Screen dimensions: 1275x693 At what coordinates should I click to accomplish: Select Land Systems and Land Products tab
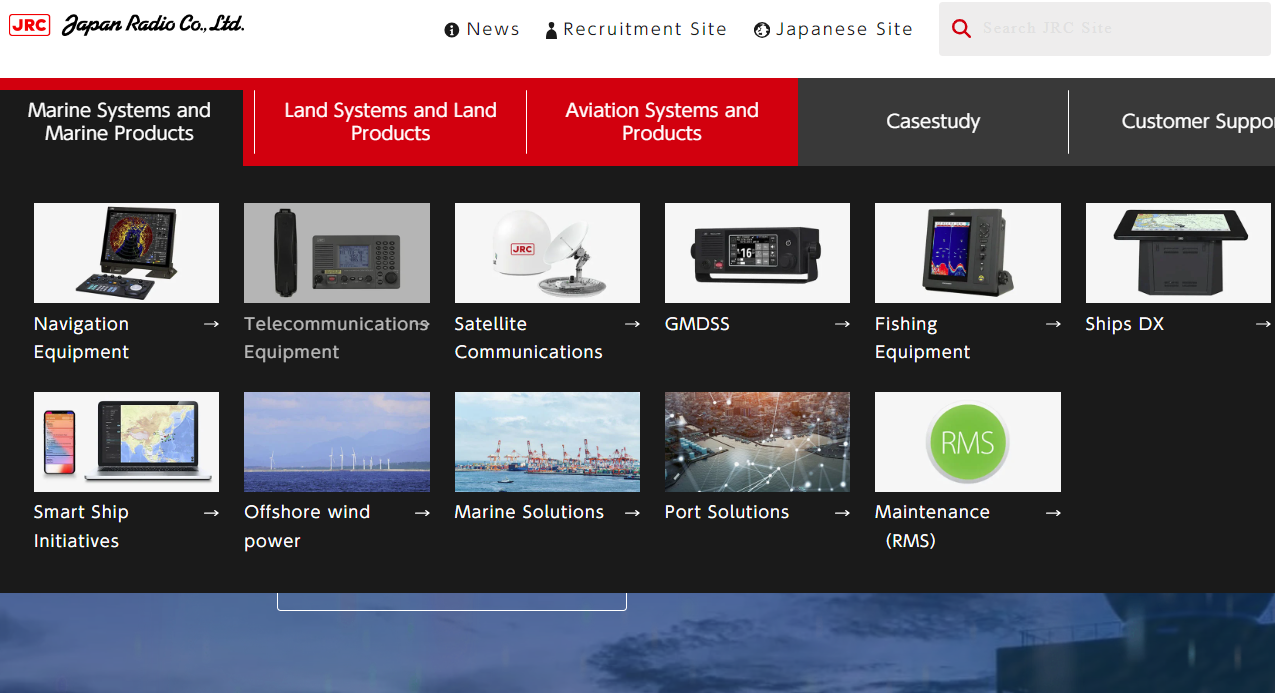[x=390, y=122]
